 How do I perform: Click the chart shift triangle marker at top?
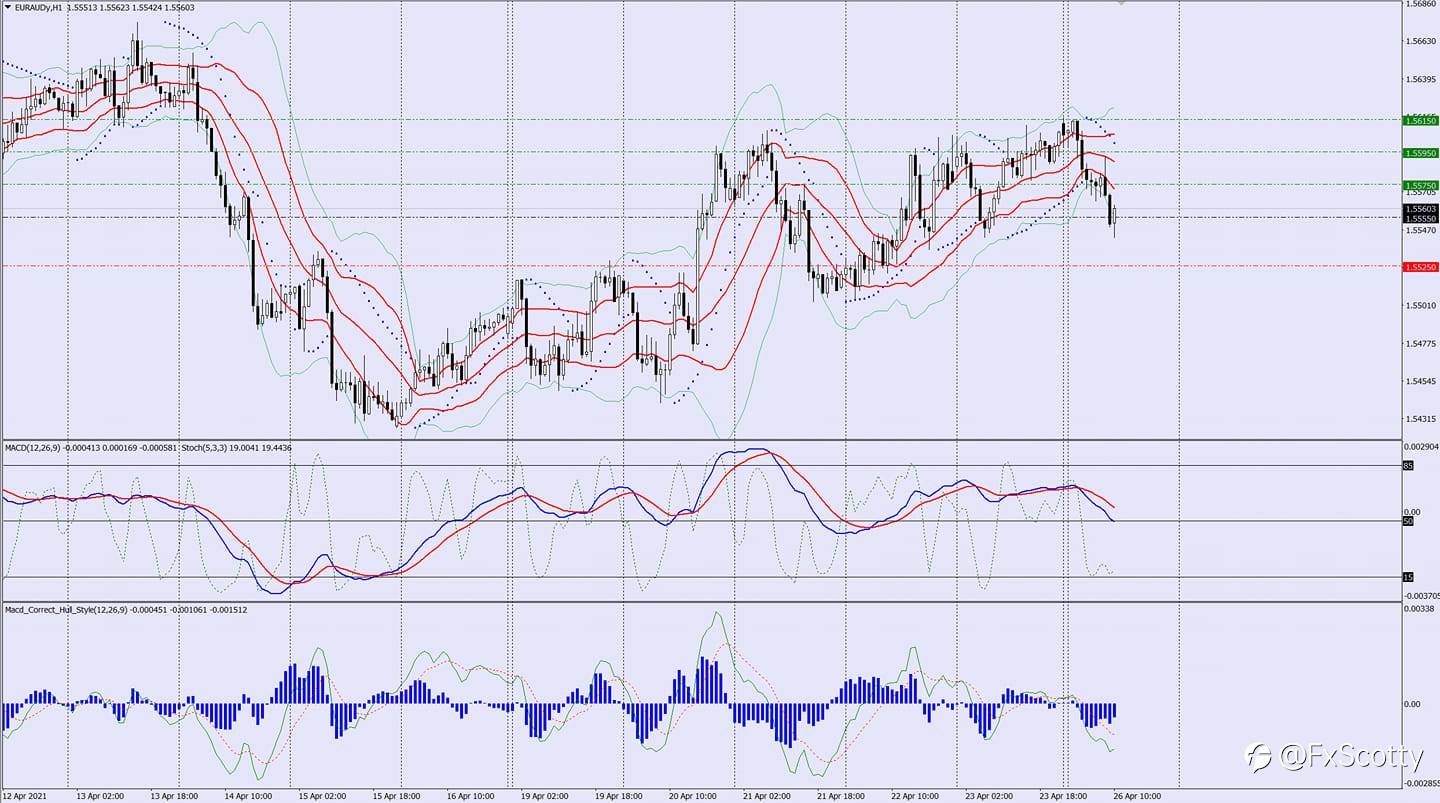pos(1121,3)
